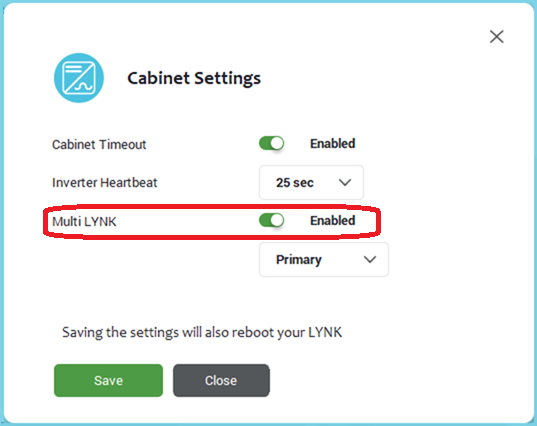Select the 25 sec heartbeat value

(x=295, y=183)
